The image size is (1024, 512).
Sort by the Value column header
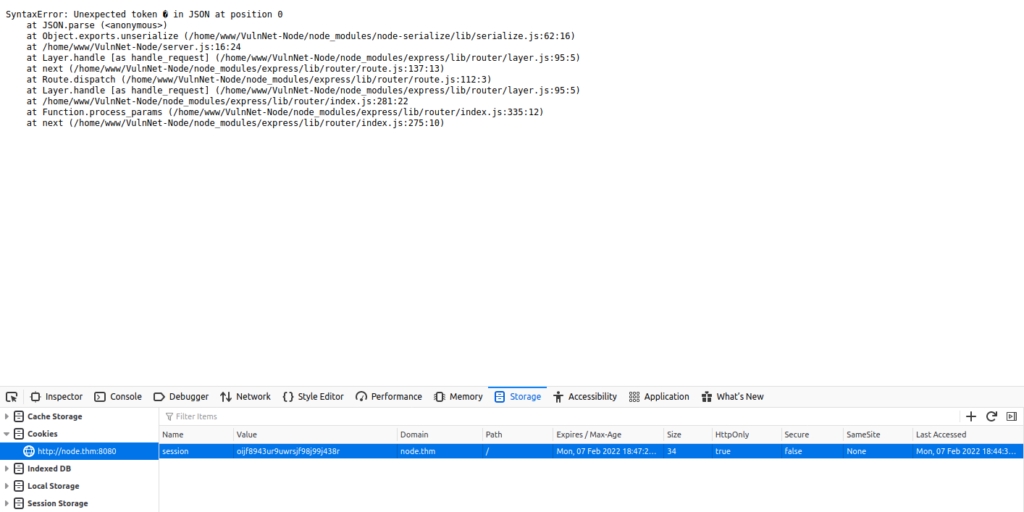(x=315, y=435)
